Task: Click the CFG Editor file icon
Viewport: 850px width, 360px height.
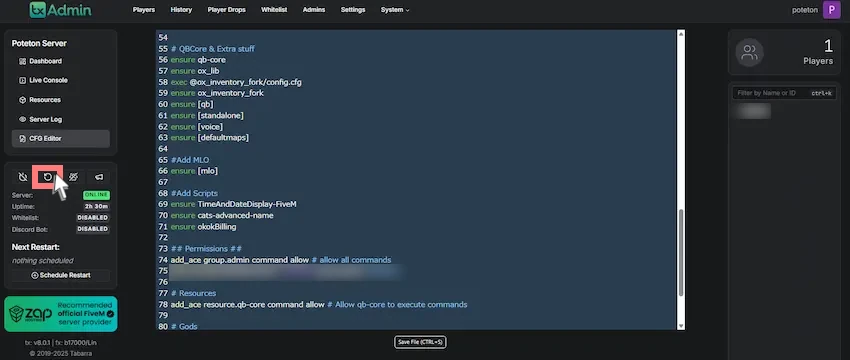Action: 22,139
